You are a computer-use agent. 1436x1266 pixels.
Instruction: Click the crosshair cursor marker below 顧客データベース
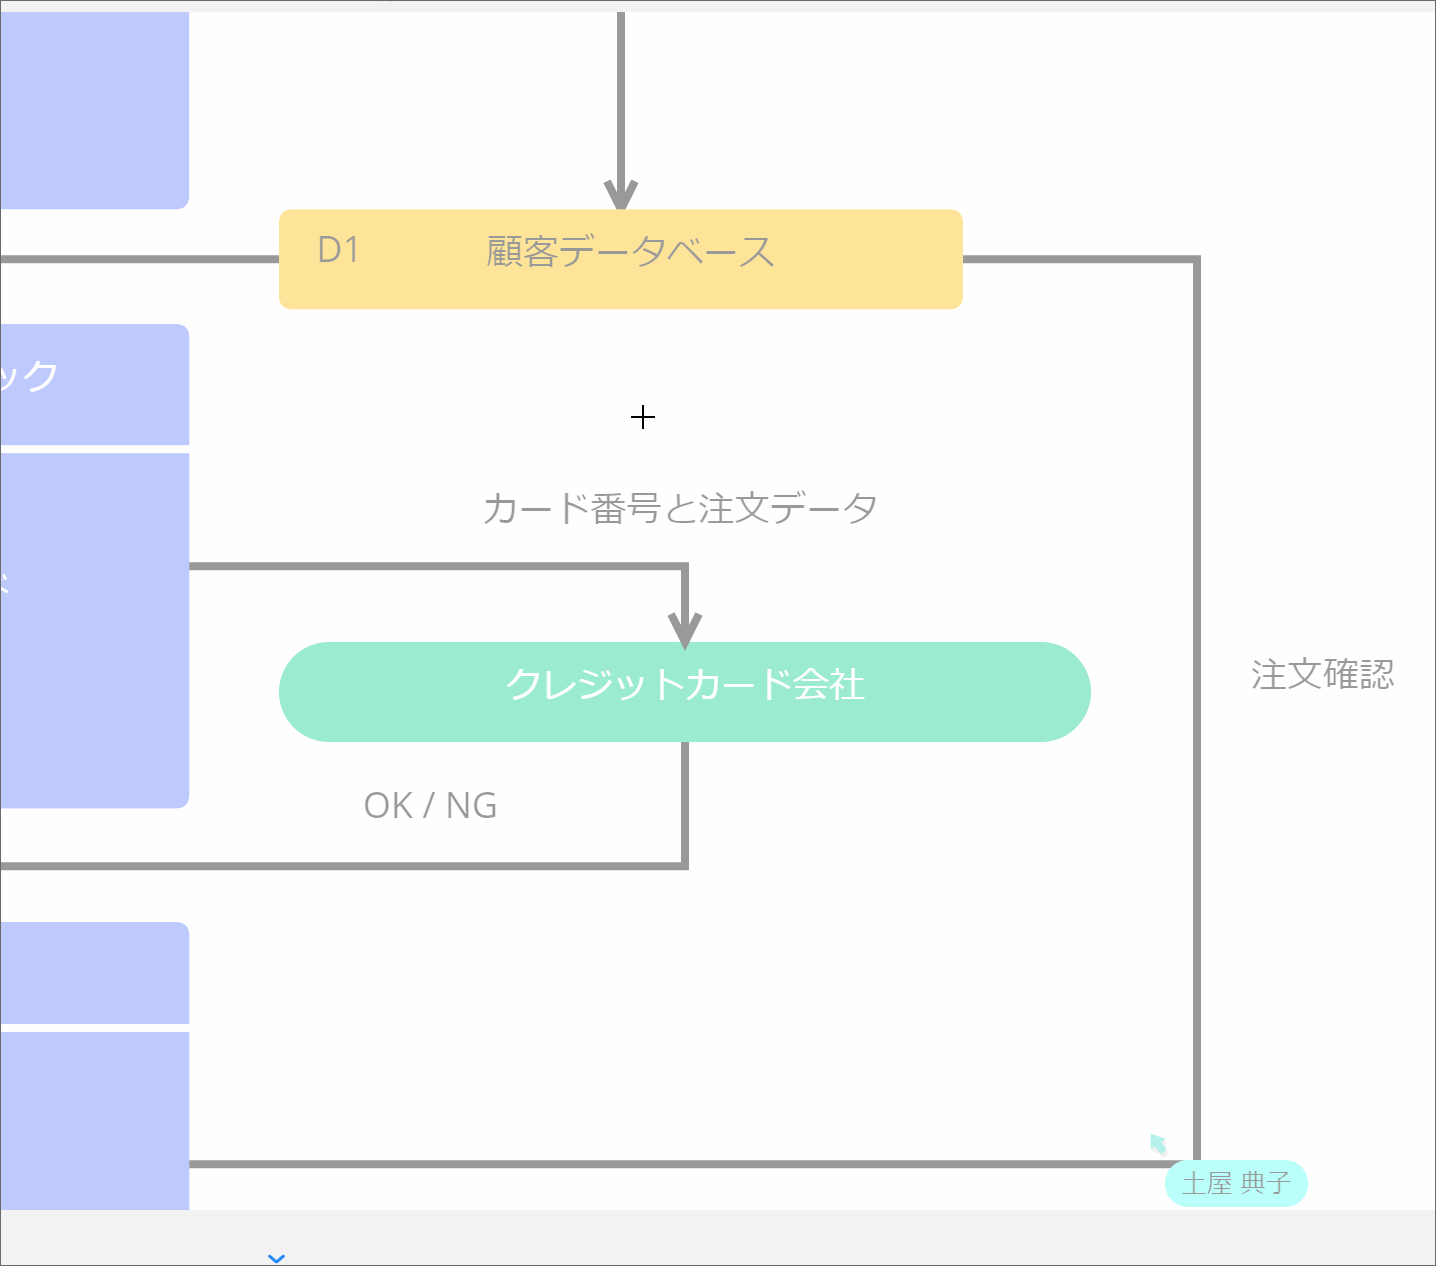[x=643, y=417]
